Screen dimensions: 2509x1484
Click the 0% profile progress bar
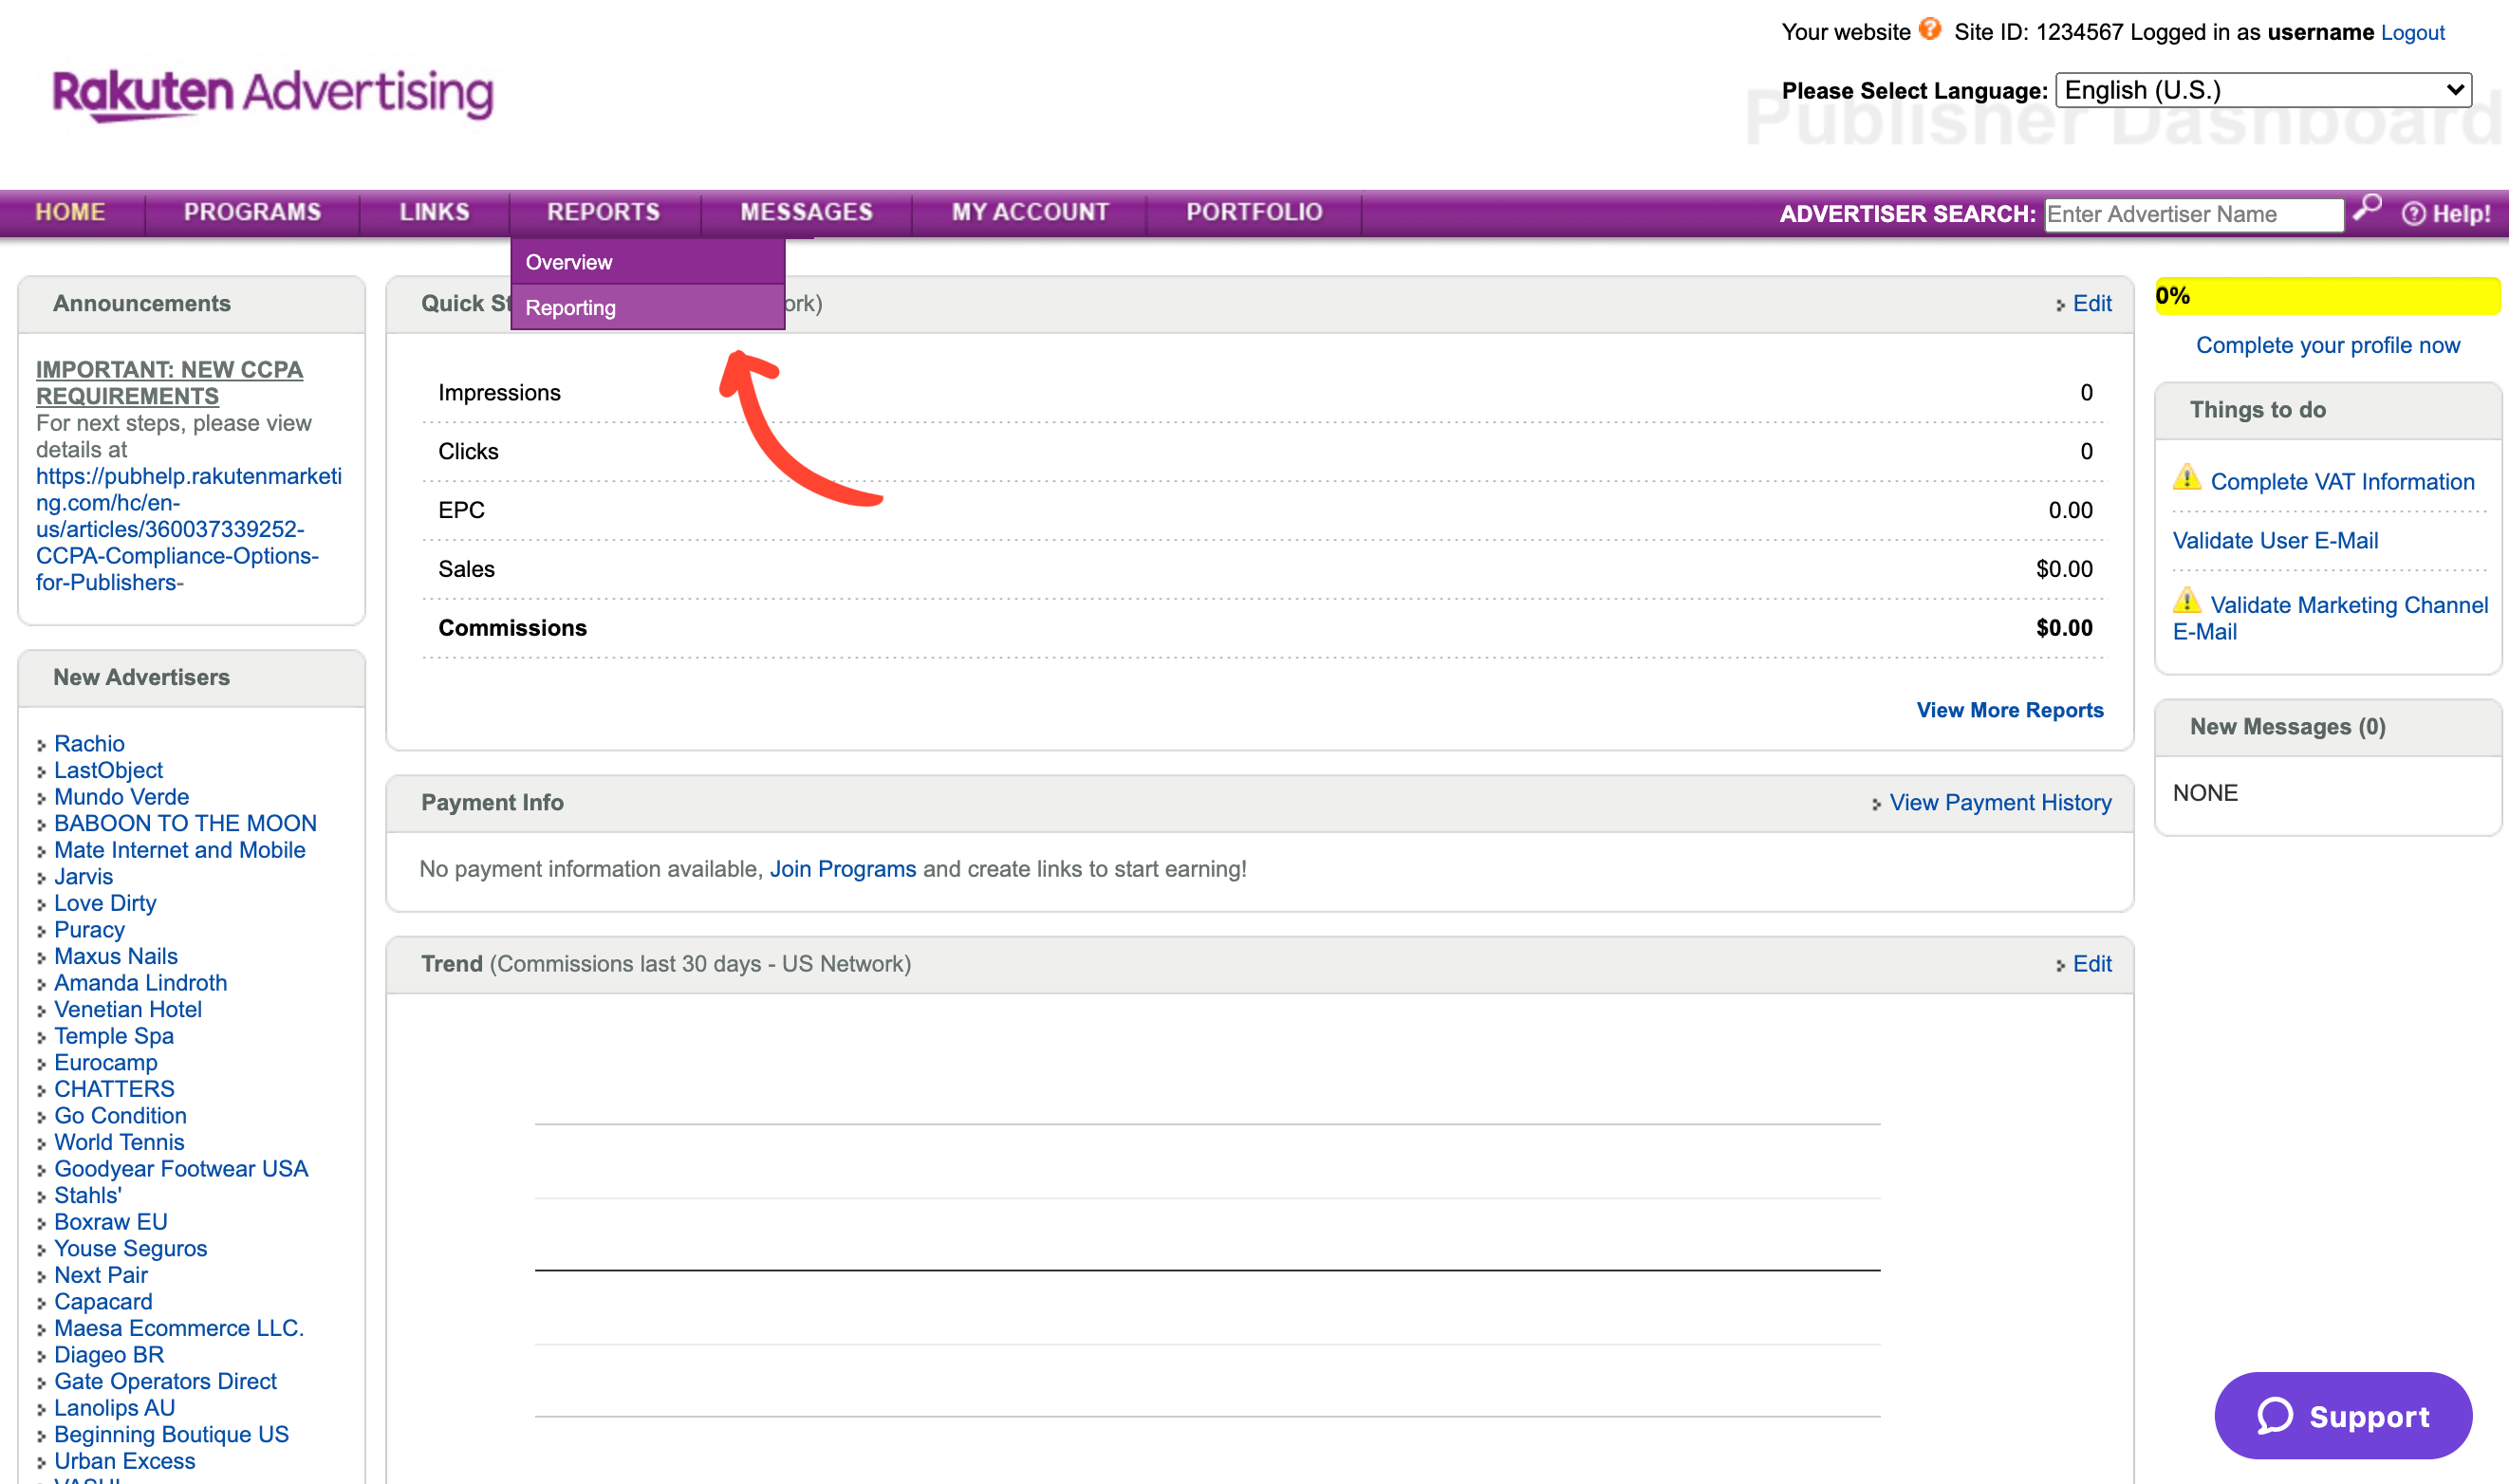2327,296
